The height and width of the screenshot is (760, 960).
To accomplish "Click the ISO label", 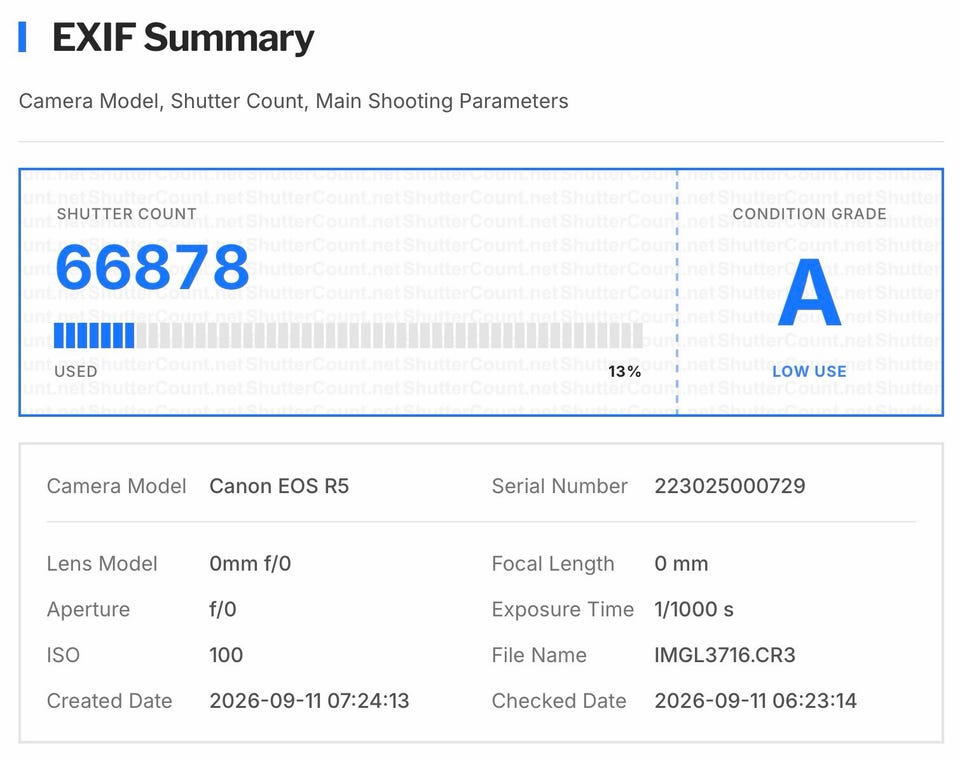I will [63, 655].
